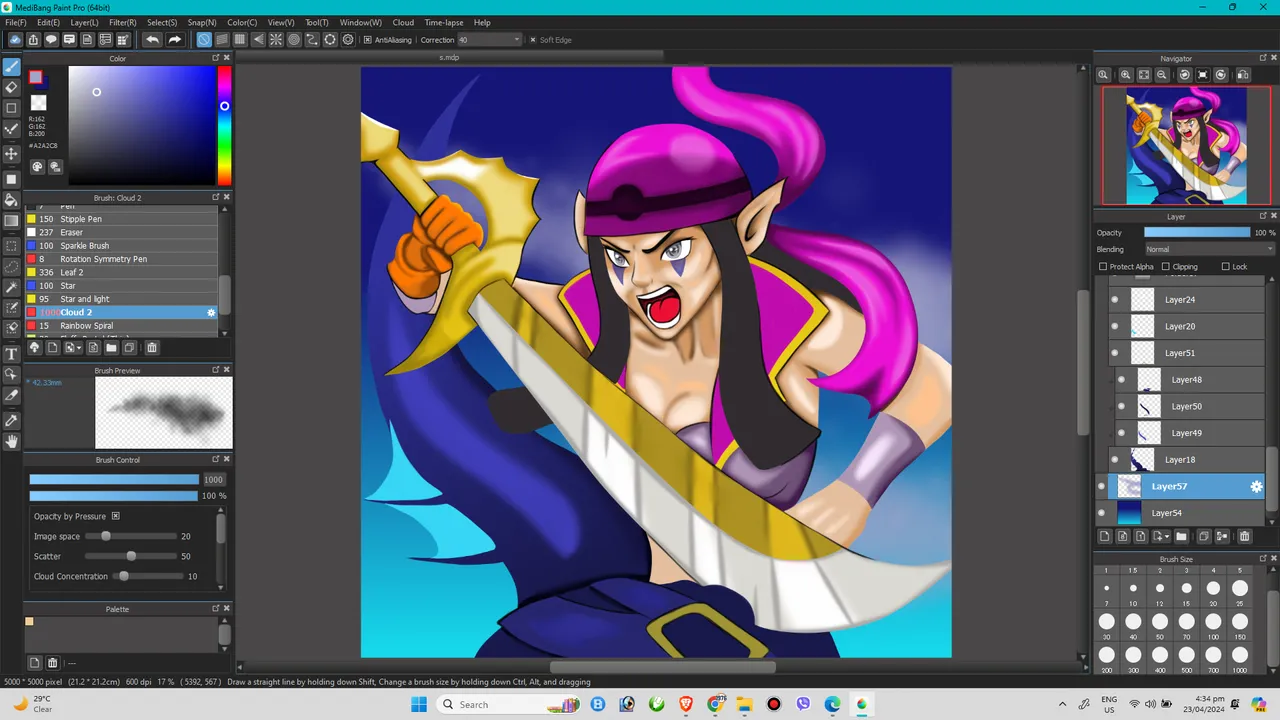Click the transparent color swatch
Image resolution: width=1280 pixels, height=720 pixels.
(x=38, y=102)
